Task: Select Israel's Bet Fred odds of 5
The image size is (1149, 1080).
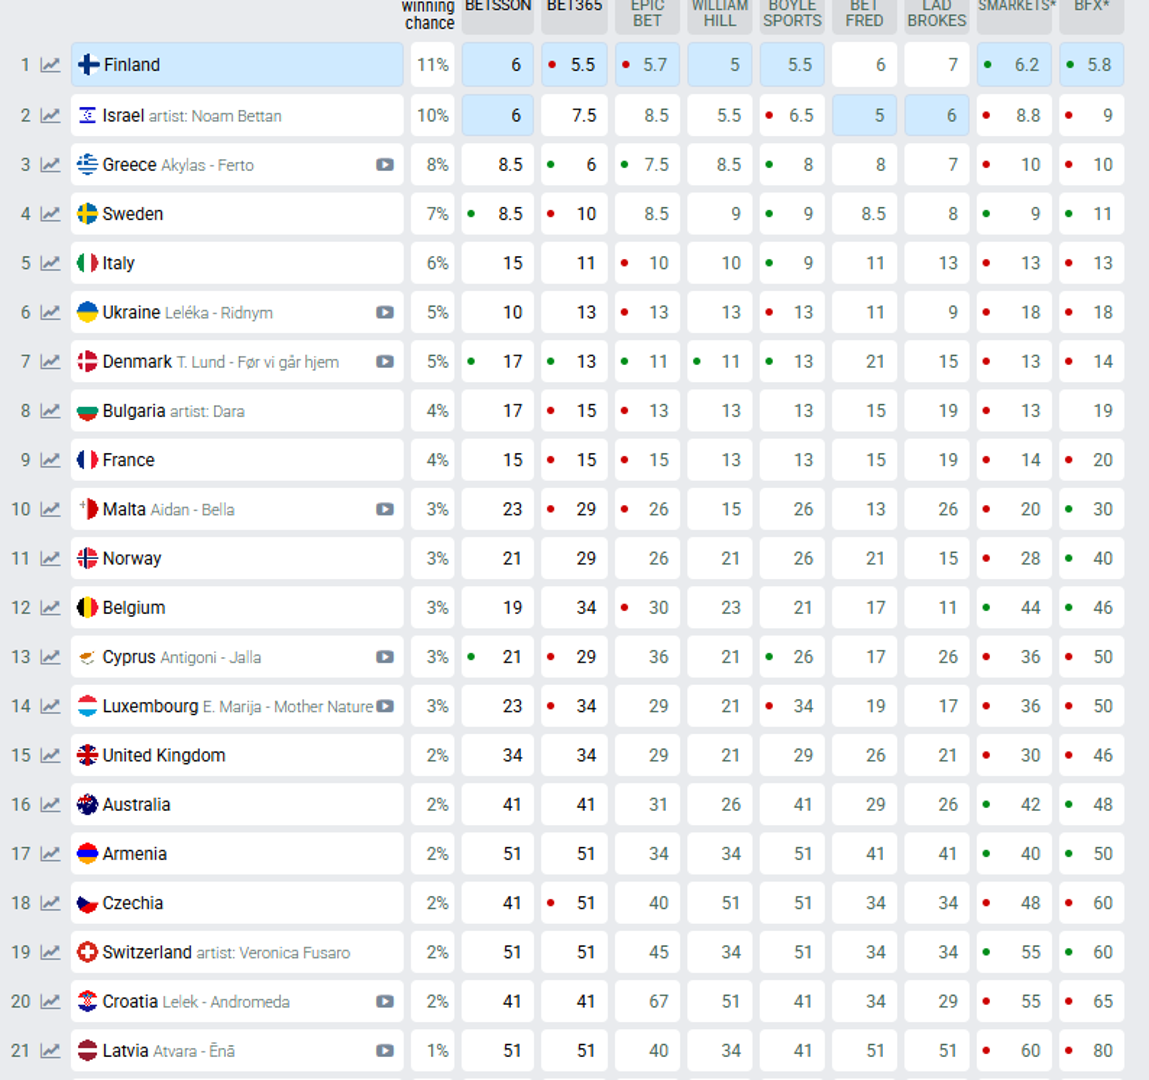Action: point(865,115)
